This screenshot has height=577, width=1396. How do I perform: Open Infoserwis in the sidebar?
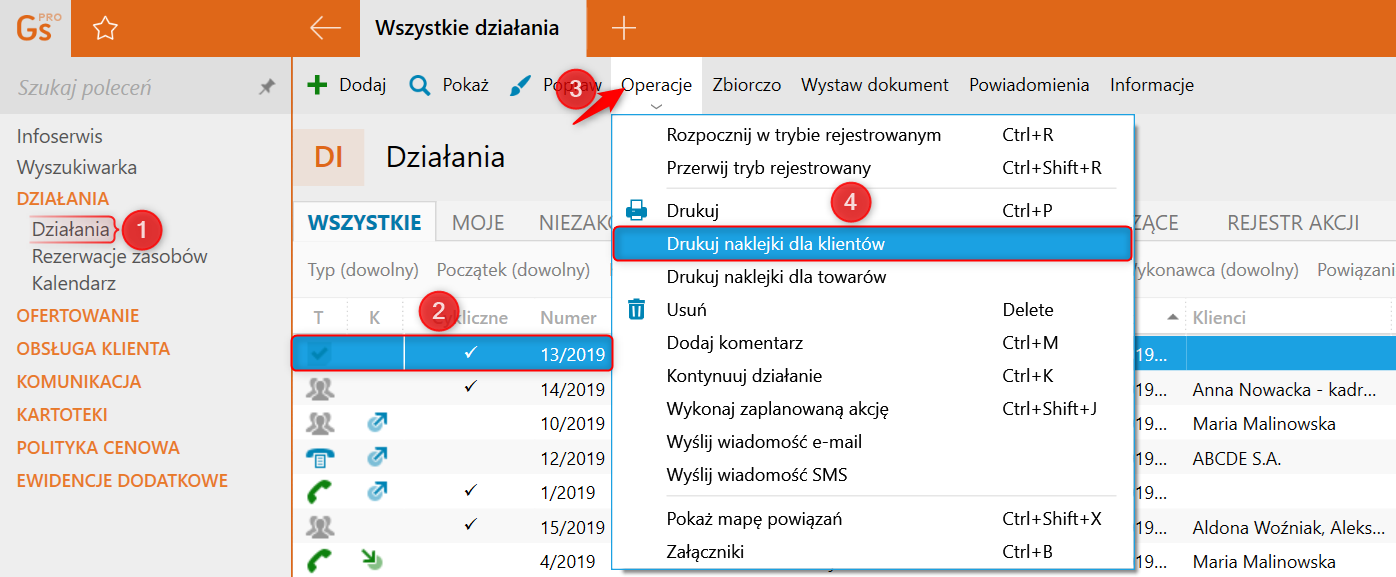click(x=60, y=137)
